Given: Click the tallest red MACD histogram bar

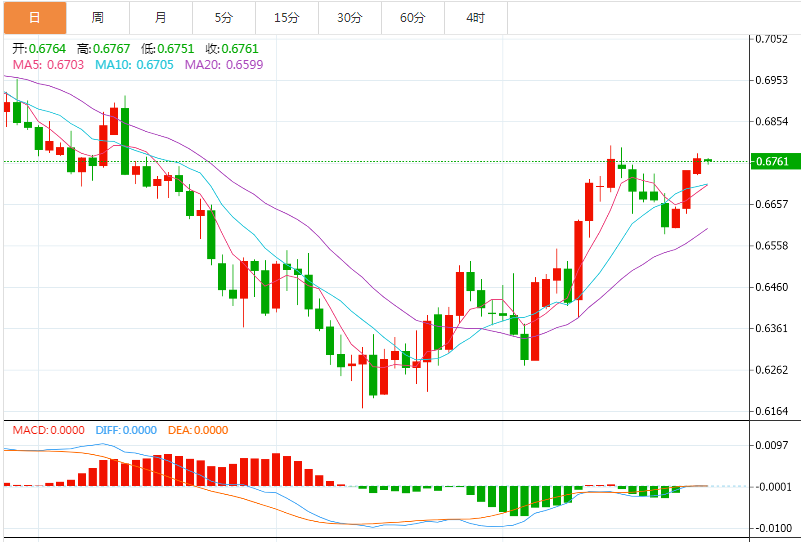Looking at the screenshot, I should 276,469.
